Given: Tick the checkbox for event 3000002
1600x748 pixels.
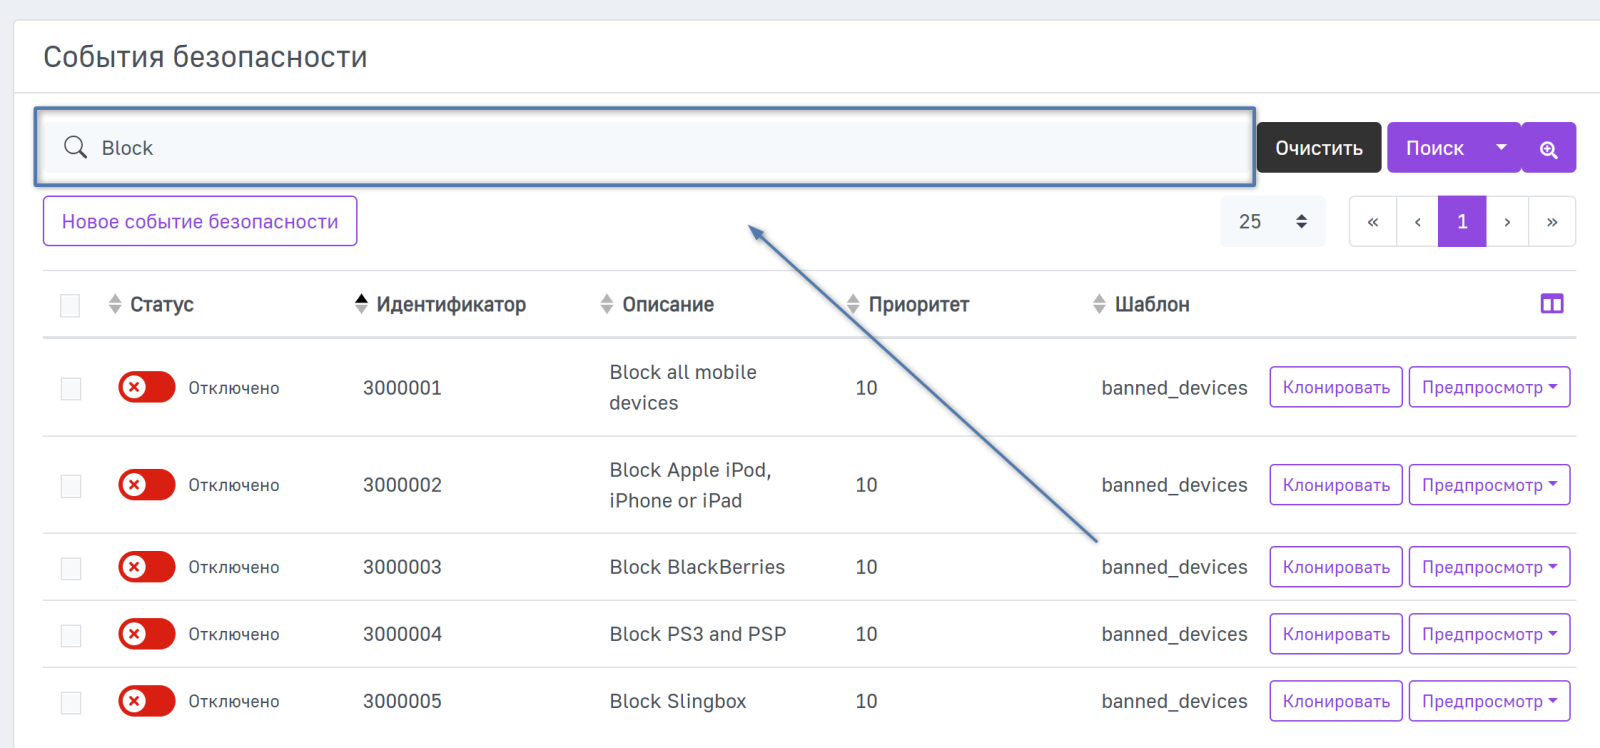Looking at the screenshot, I should point(71,486).
